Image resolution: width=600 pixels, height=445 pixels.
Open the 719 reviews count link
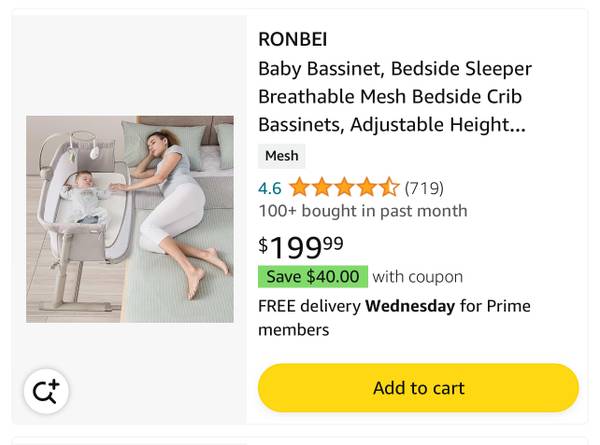click(x=424, y=188)
